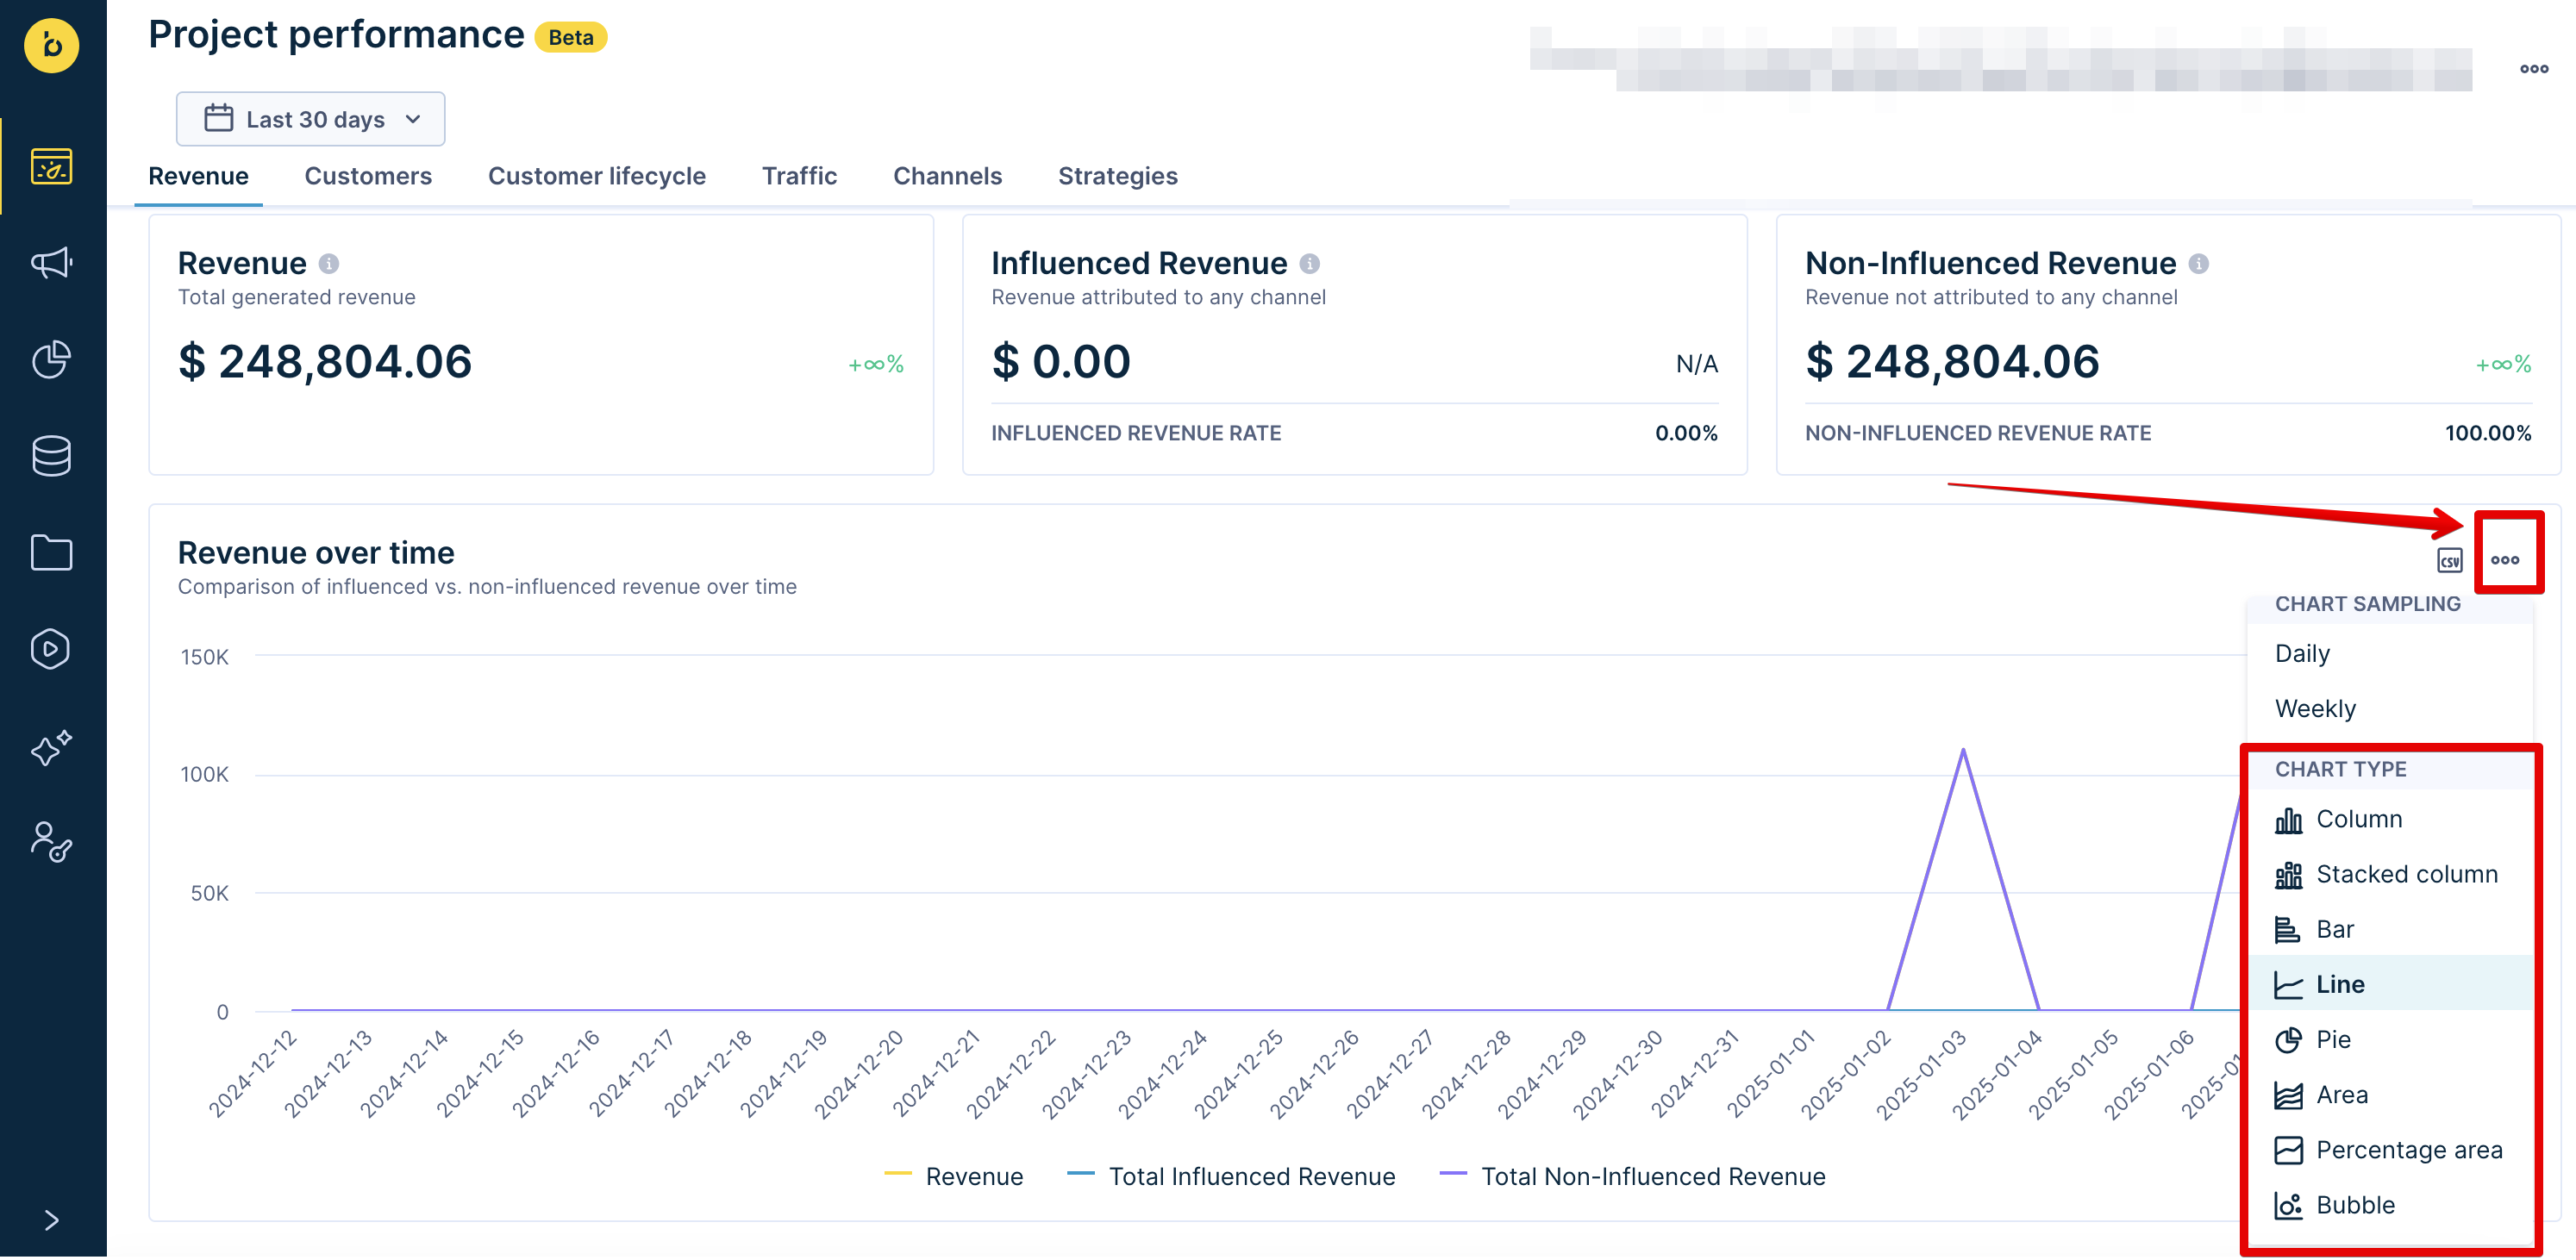Select Weekly chart sampling
The image size is (2576, 1260).
click(2389, 709)
